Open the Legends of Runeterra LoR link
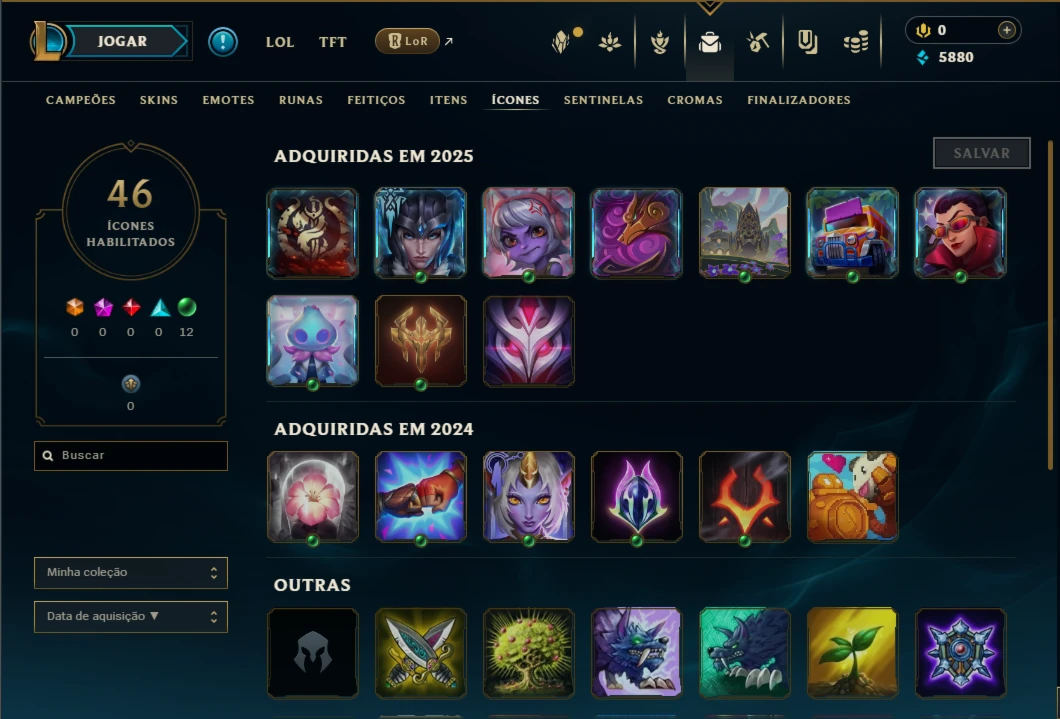 click(408, 41)
